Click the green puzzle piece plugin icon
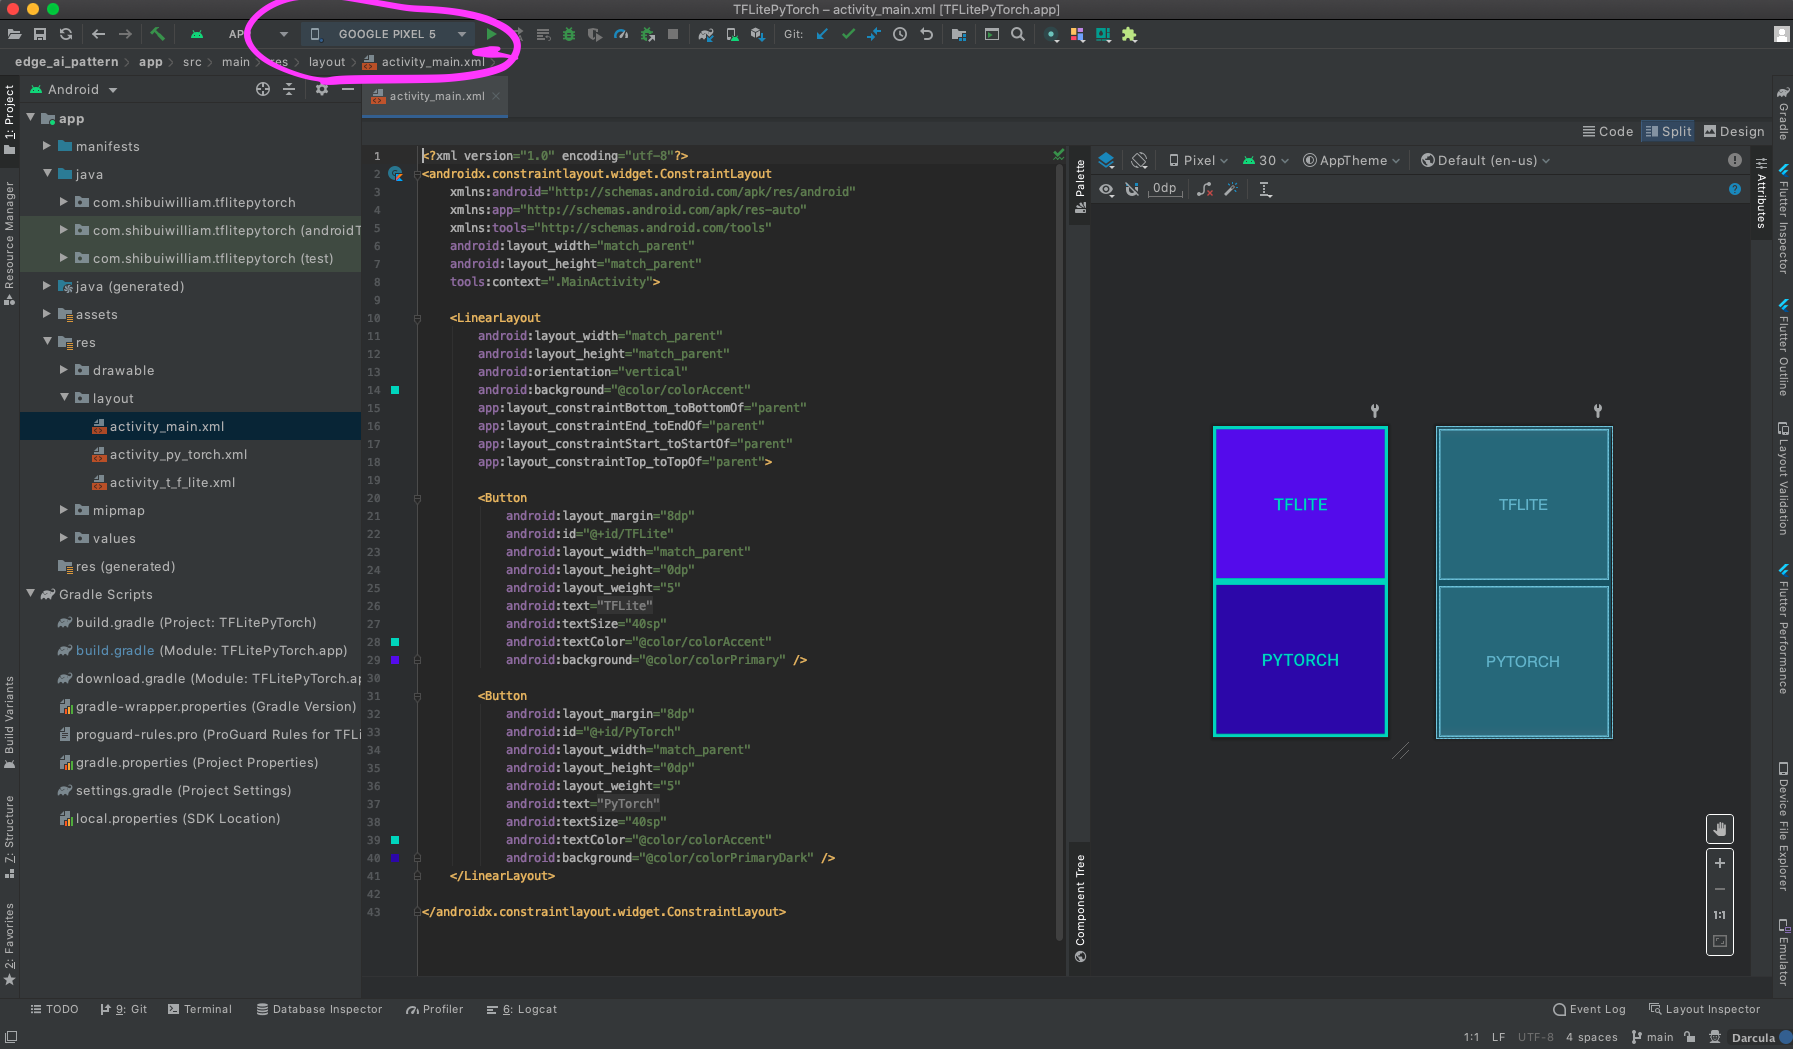The width and height of the screenshot is (1793, 1049). (1129, 34)
